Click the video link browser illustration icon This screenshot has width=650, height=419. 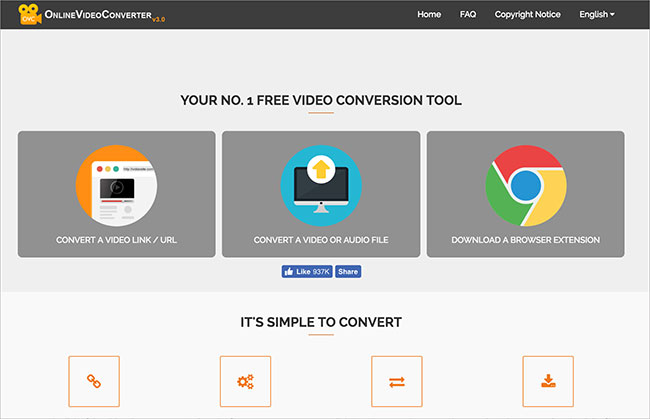tap(116, 185)
